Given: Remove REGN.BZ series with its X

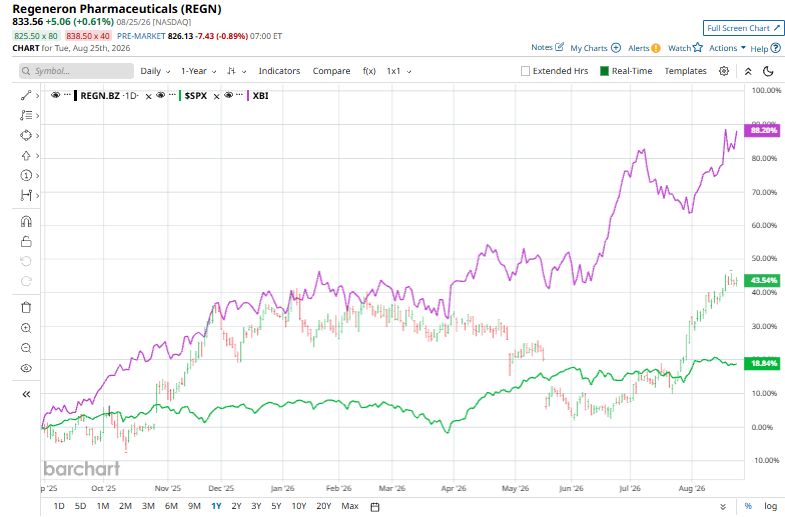Looking at the screenshot, I should tap(148, 97).
